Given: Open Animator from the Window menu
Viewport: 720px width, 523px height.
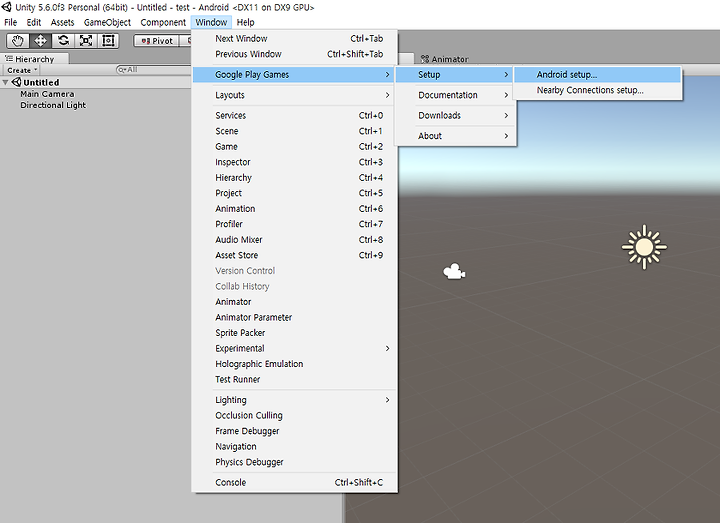Looking at the screenshot, I should pyautogui.click(x=294, y=302).
